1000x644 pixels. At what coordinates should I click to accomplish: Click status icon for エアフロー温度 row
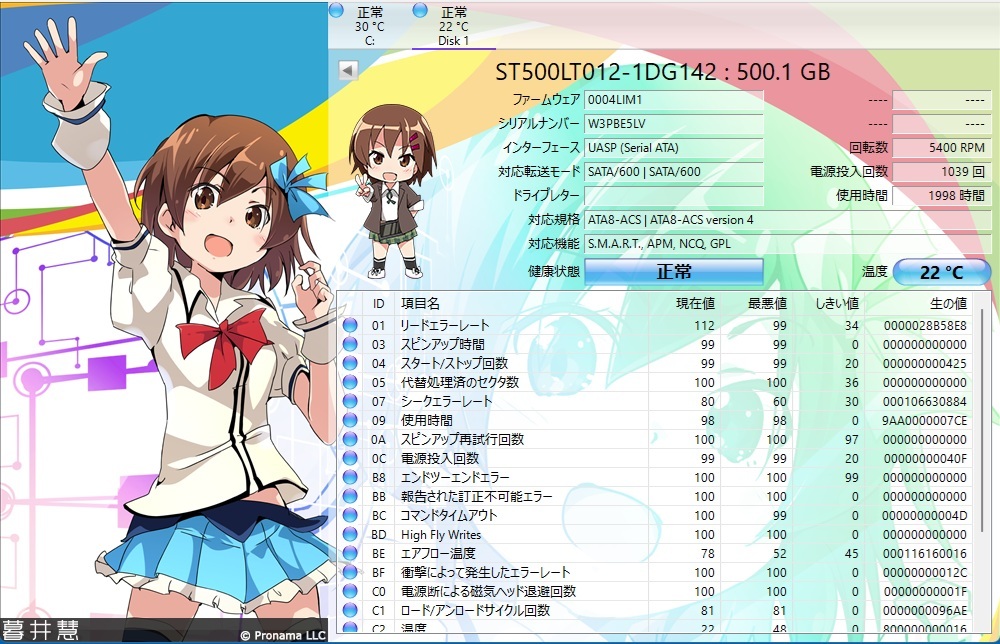pyautogui.click(x=350, y=553)
